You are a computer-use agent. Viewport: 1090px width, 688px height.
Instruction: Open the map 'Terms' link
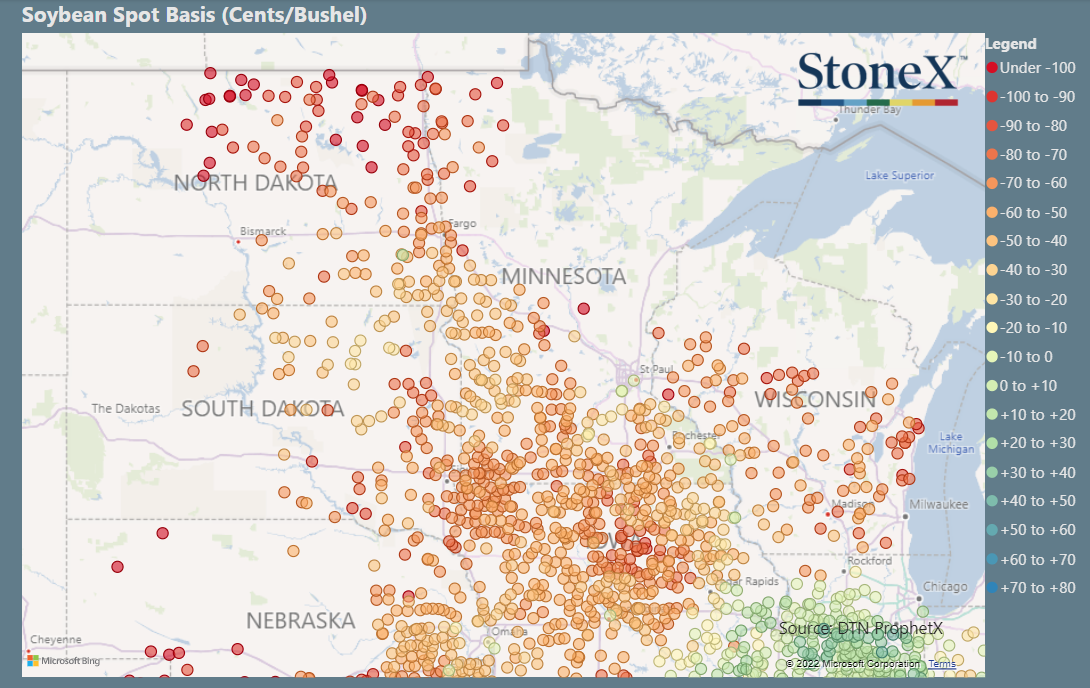click(x=942, y=664)
